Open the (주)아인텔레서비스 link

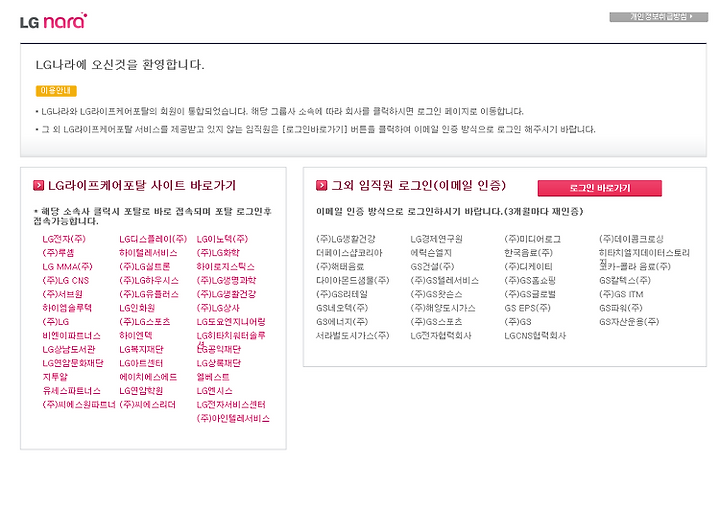(x=233, y=418)
